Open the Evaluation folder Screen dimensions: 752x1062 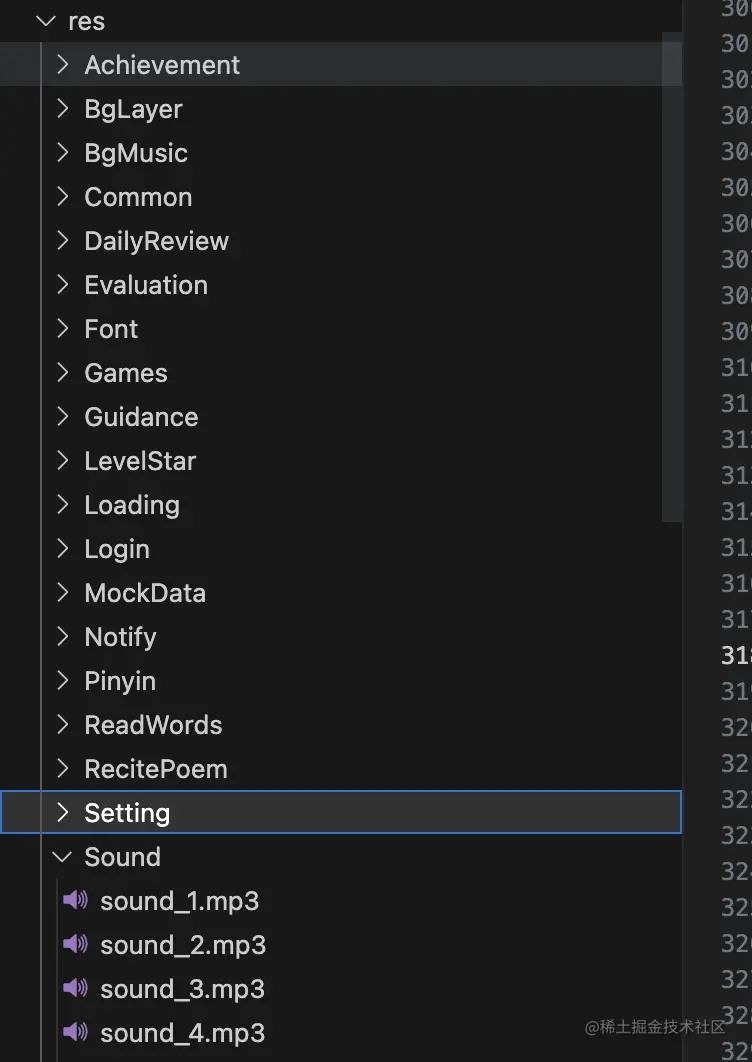click(x=146, y=284)
